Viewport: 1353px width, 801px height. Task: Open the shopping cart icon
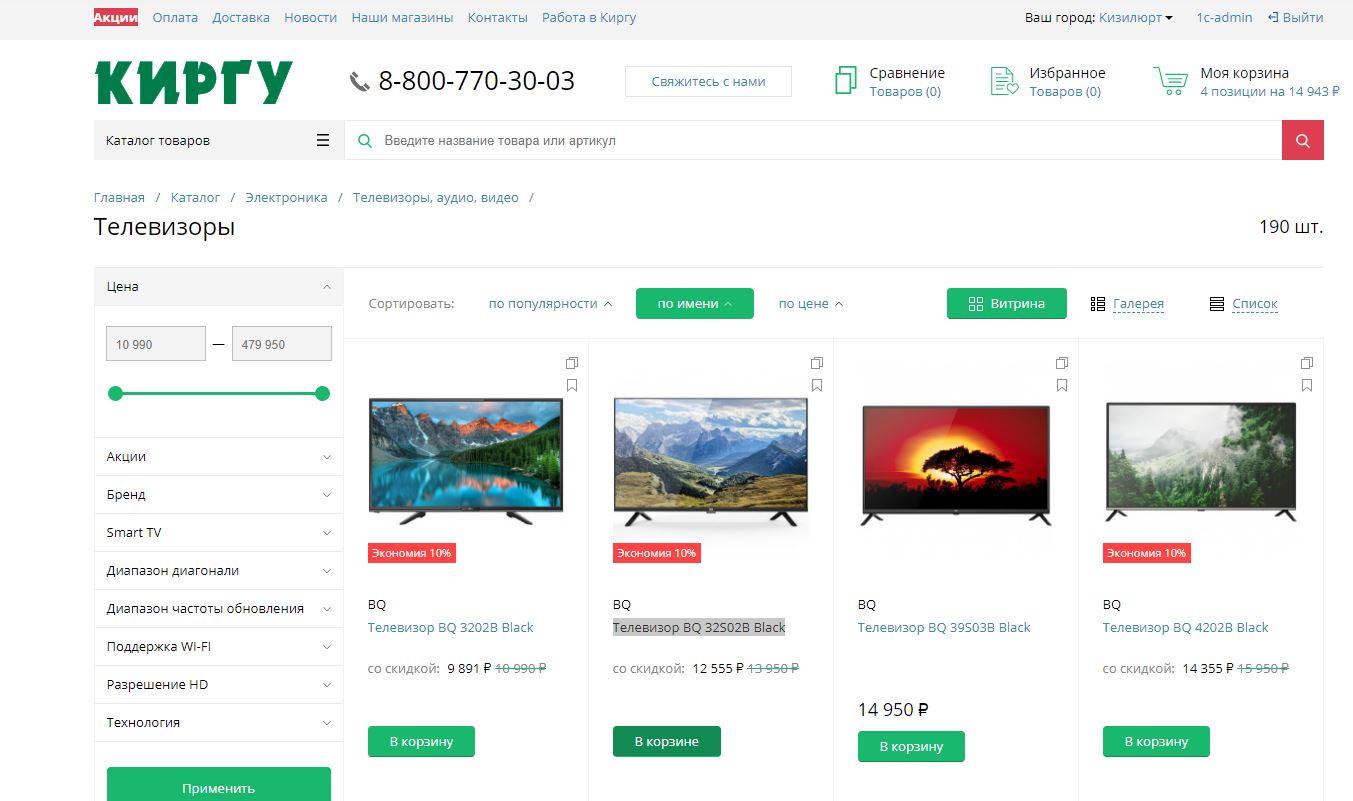click(1170, 80)
